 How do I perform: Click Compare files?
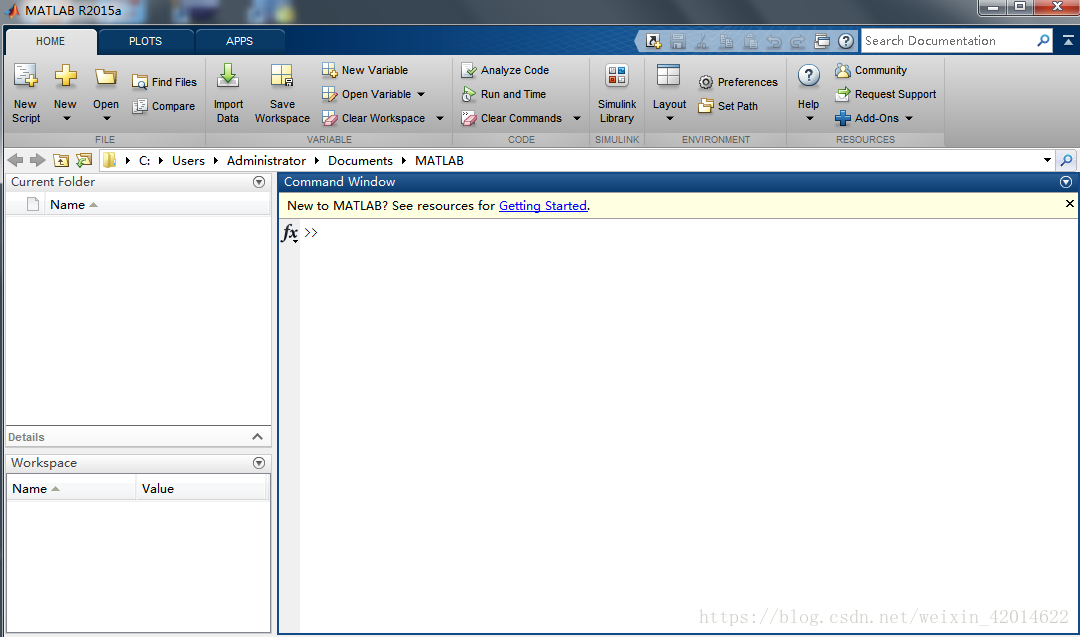tap(164, 106)
